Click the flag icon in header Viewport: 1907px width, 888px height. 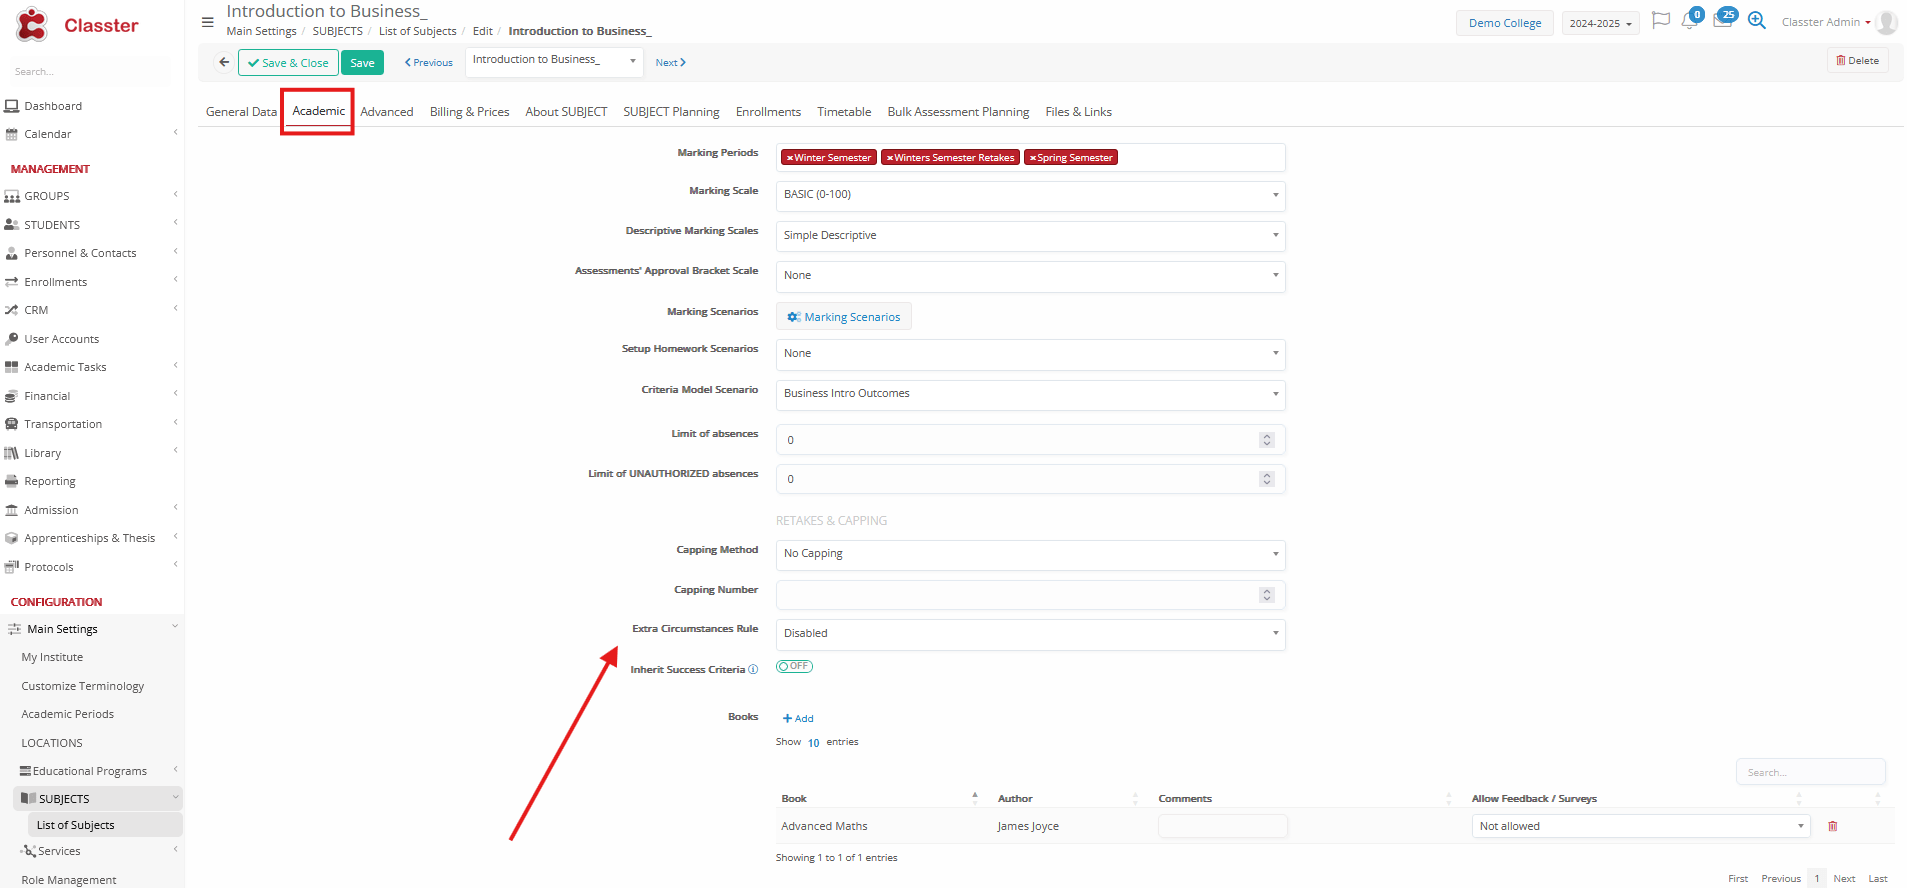[1660, 21]
